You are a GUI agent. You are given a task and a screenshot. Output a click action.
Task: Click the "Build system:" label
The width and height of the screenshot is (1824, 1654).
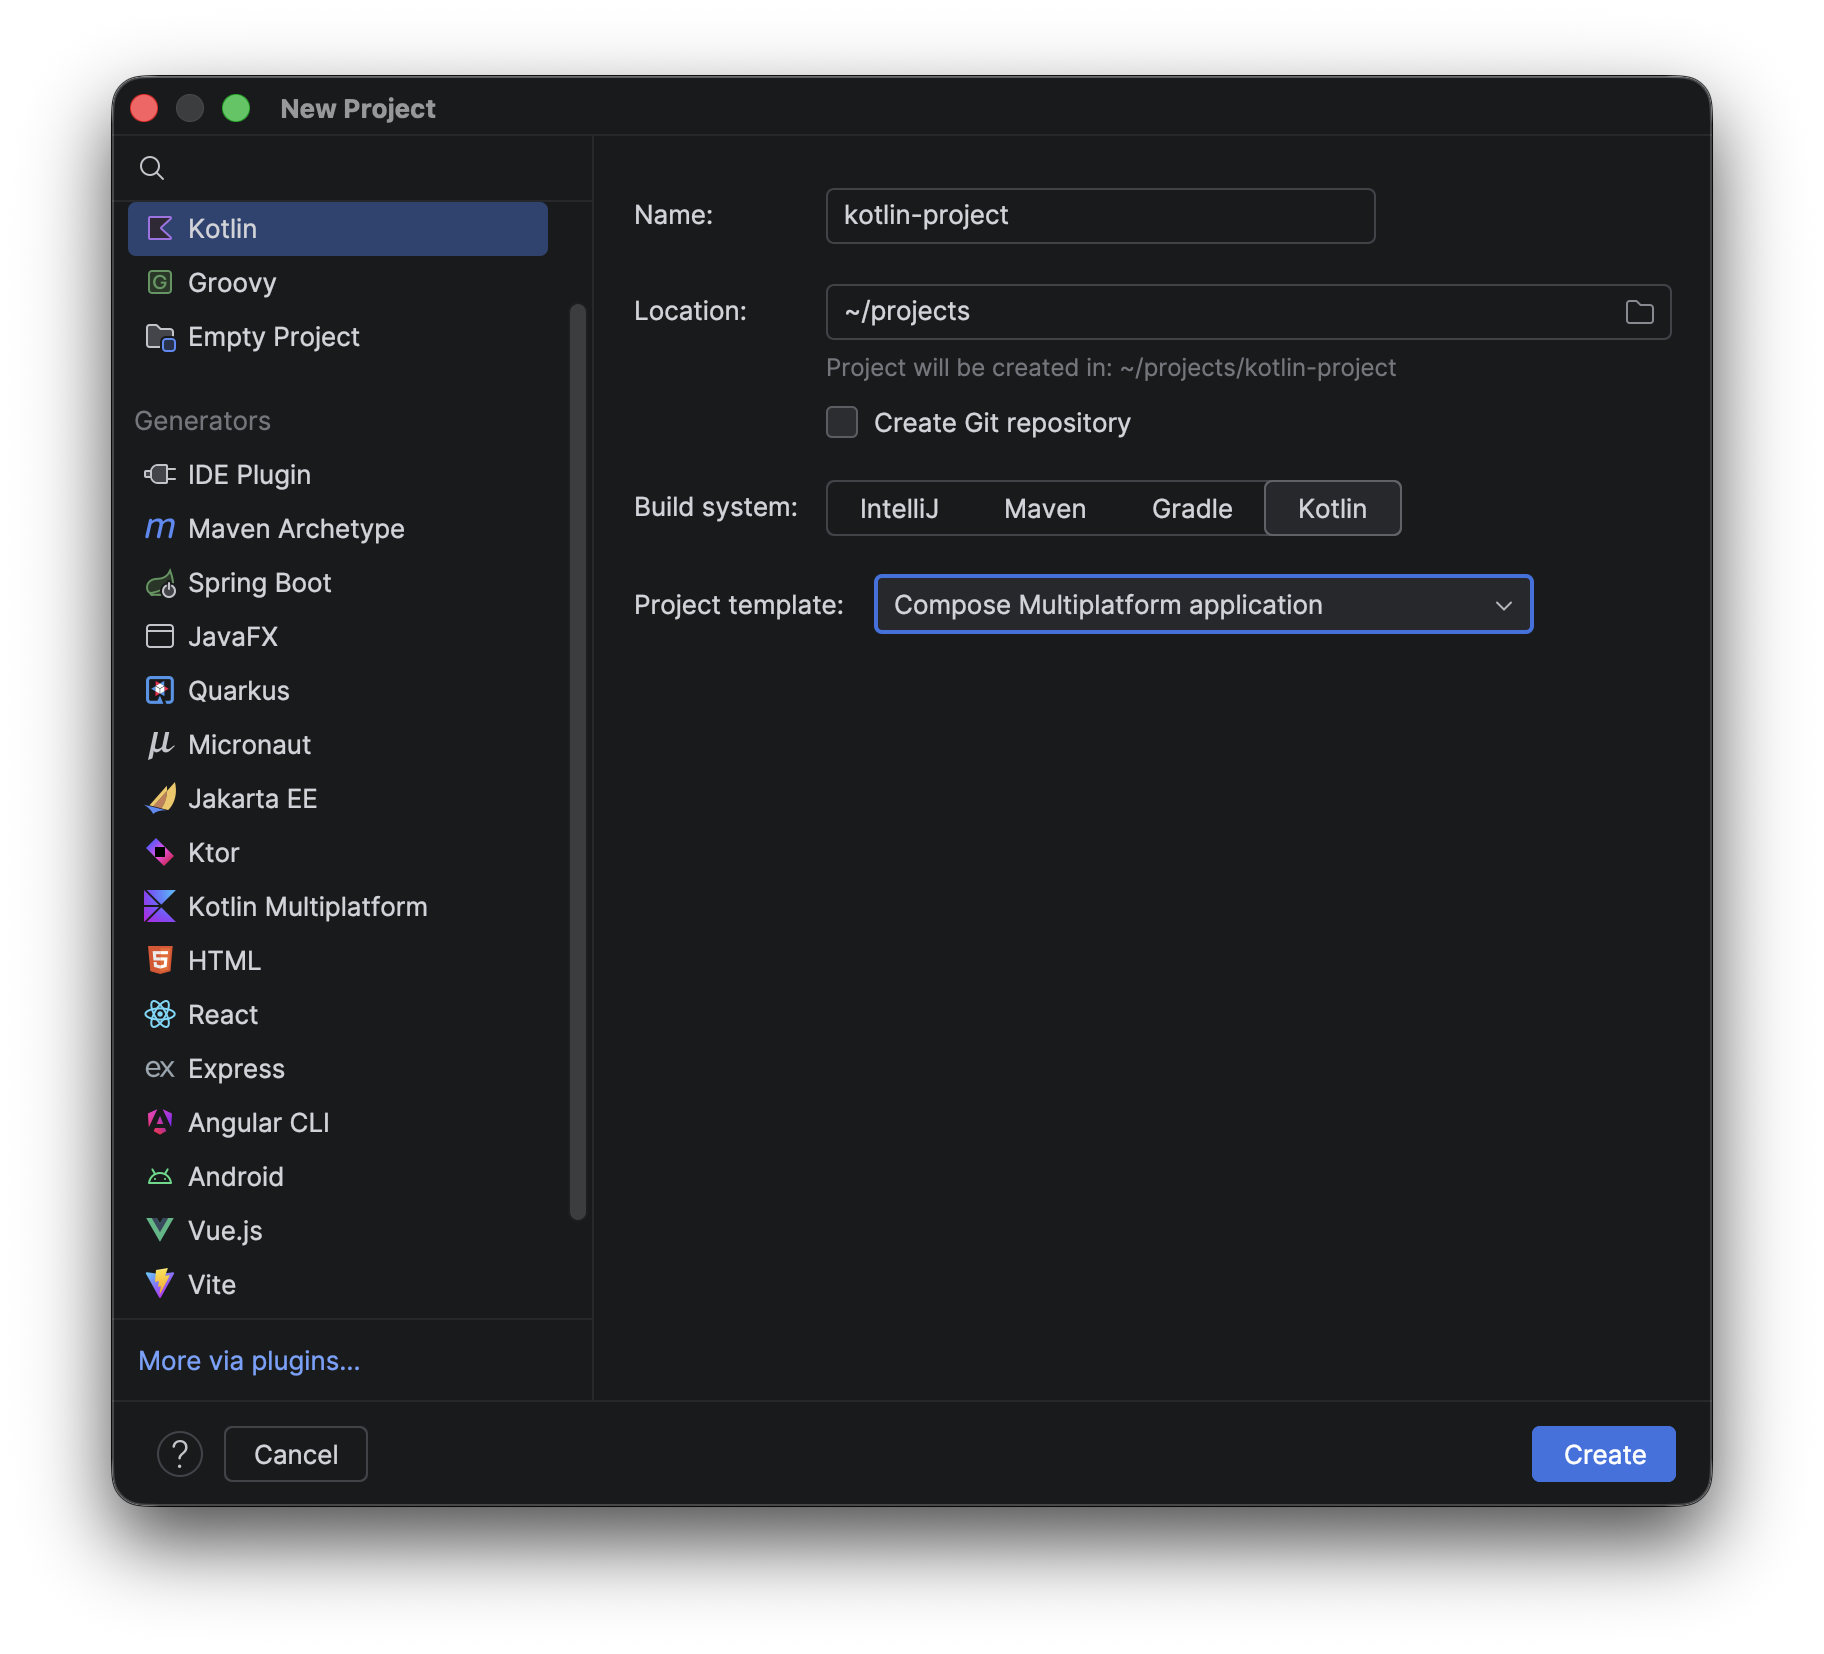pos(716,507)
